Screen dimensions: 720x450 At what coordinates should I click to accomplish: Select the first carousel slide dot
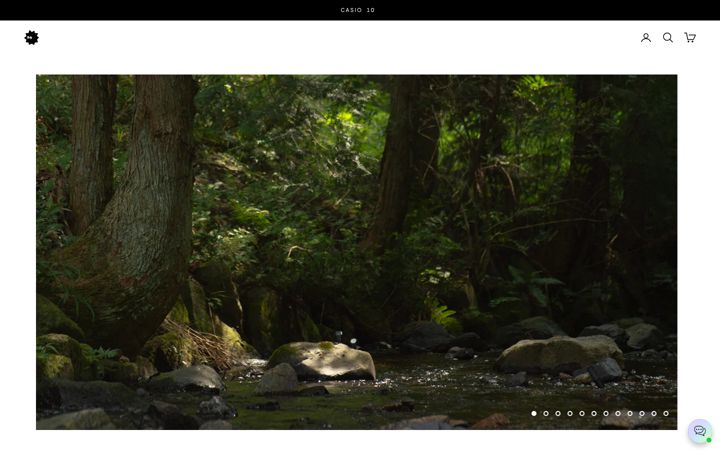pyautogui.click(x=534, y=413)
